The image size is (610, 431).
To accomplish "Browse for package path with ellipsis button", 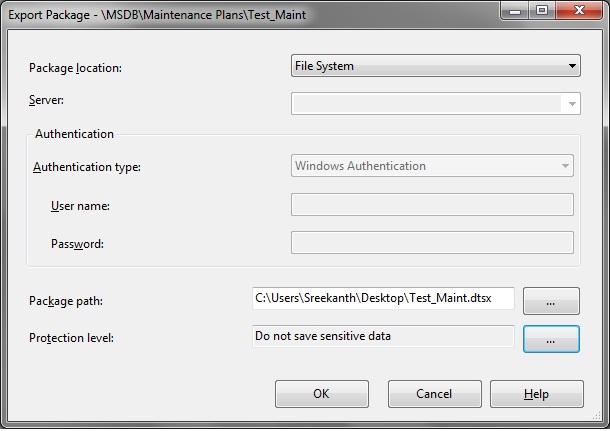I will click(x=551, y=300).
